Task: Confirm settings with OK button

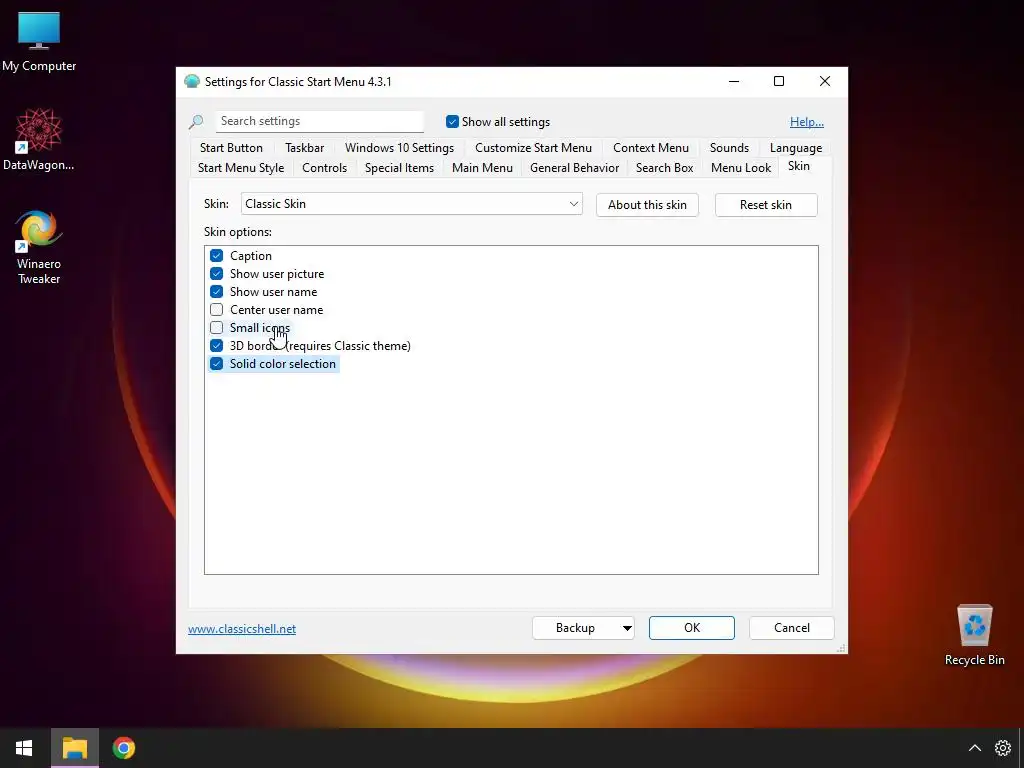Action: (692, 628)
